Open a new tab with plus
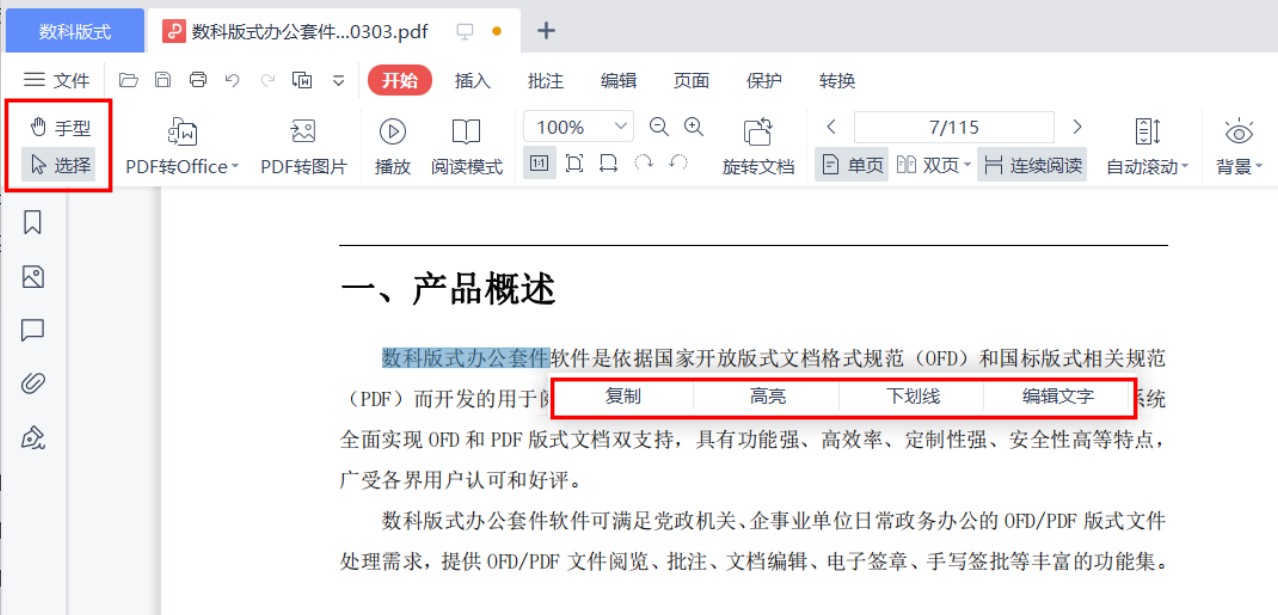 tap(546, 31)
